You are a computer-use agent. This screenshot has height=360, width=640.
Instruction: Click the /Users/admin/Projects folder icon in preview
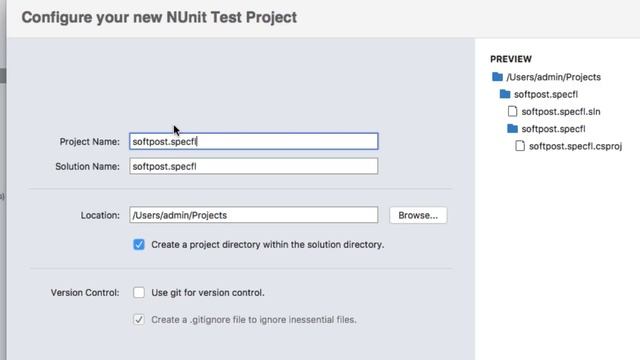coord(497,77)
